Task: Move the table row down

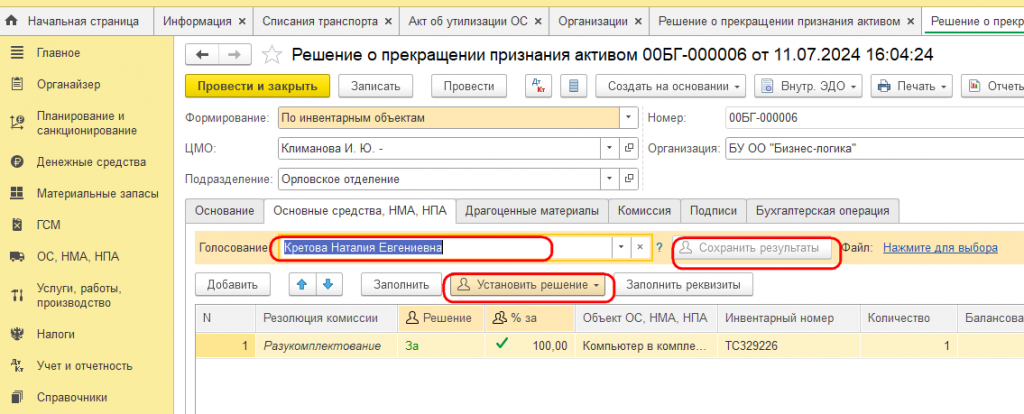Action: point(328,285)
